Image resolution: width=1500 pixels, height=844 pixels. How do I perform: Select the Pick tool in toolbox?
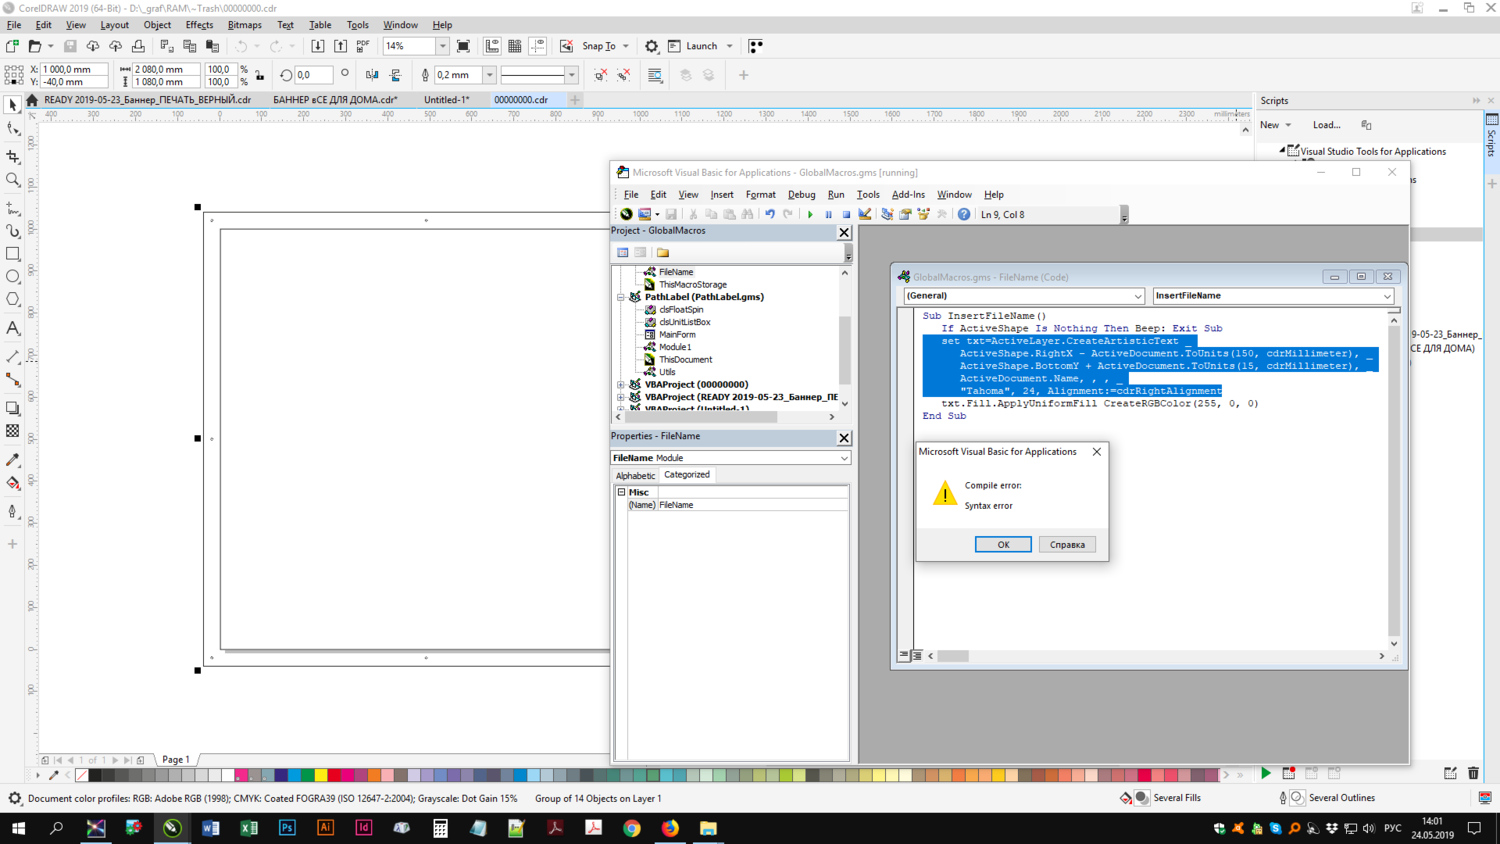click(13, 105)
